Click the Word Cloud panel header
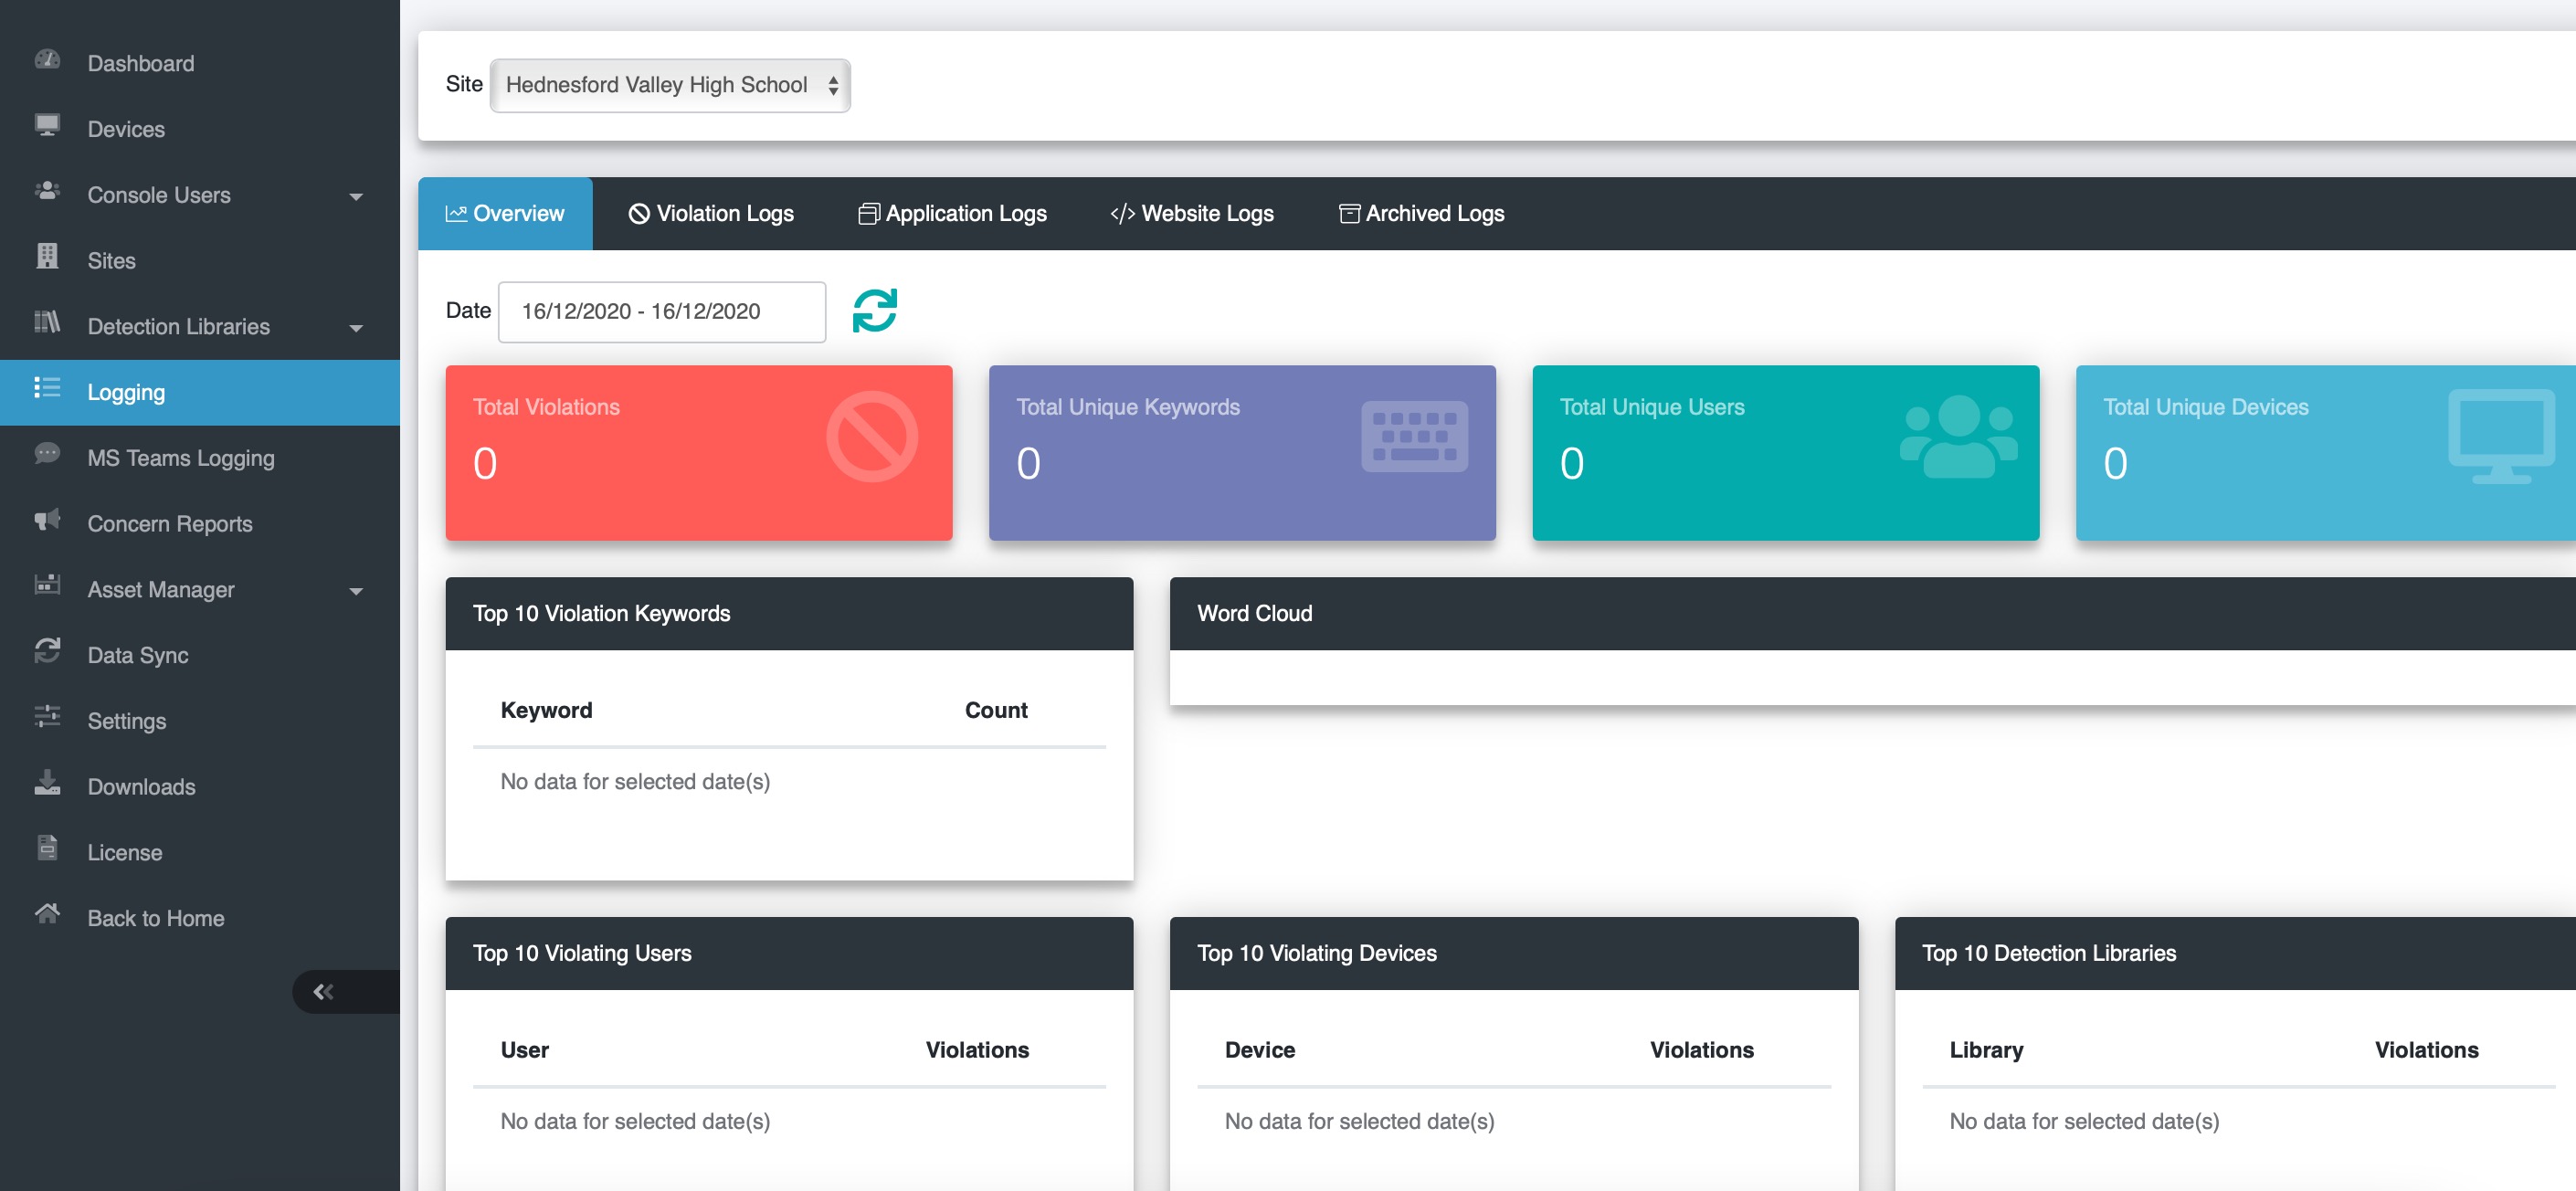 point(1873,614)
